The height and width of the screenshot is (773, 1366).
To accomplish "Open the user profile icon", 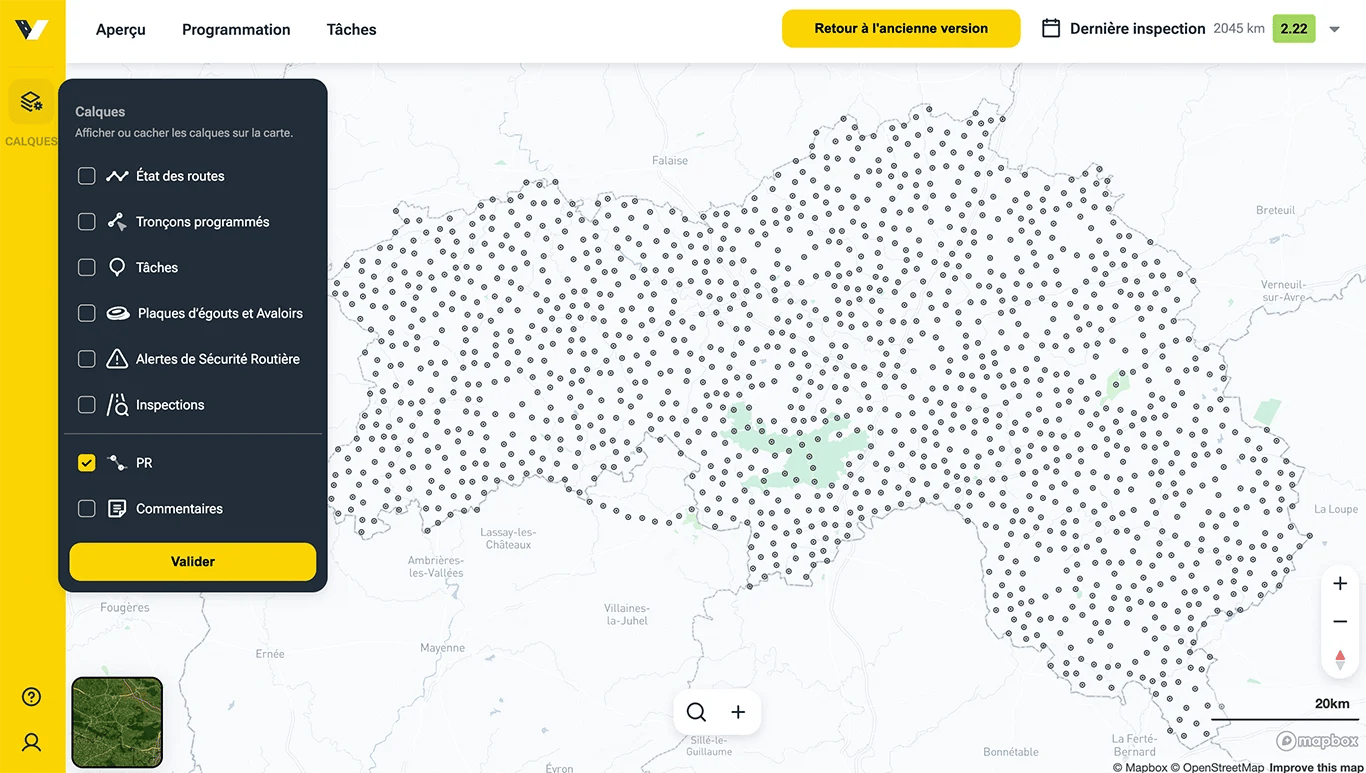I will (31, 742).
